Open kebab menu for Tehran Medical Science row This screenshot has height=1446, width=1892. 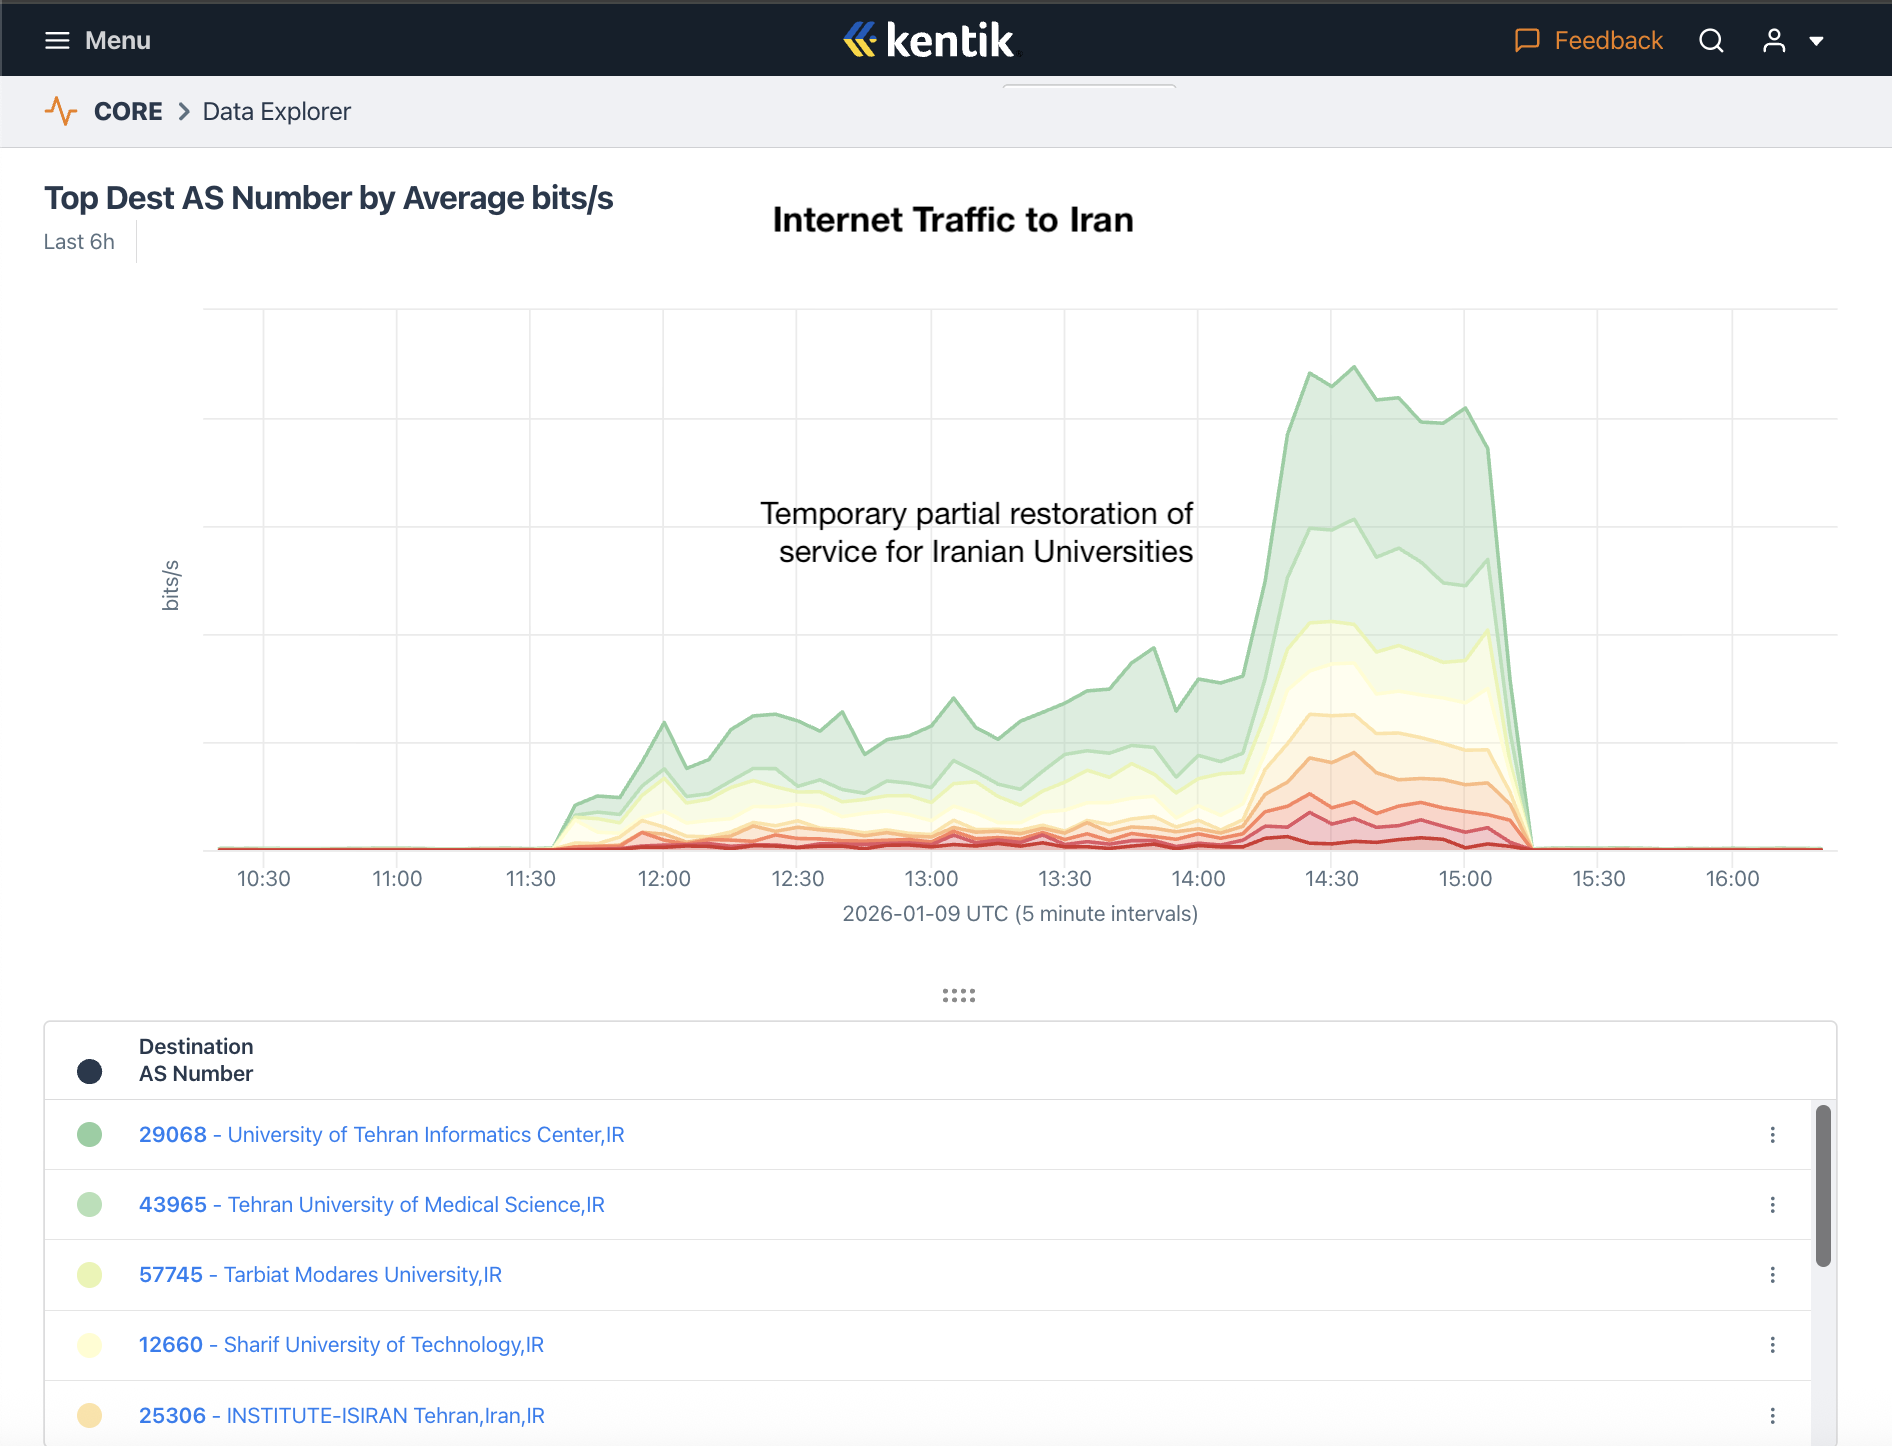(x=1772, y=1205)
